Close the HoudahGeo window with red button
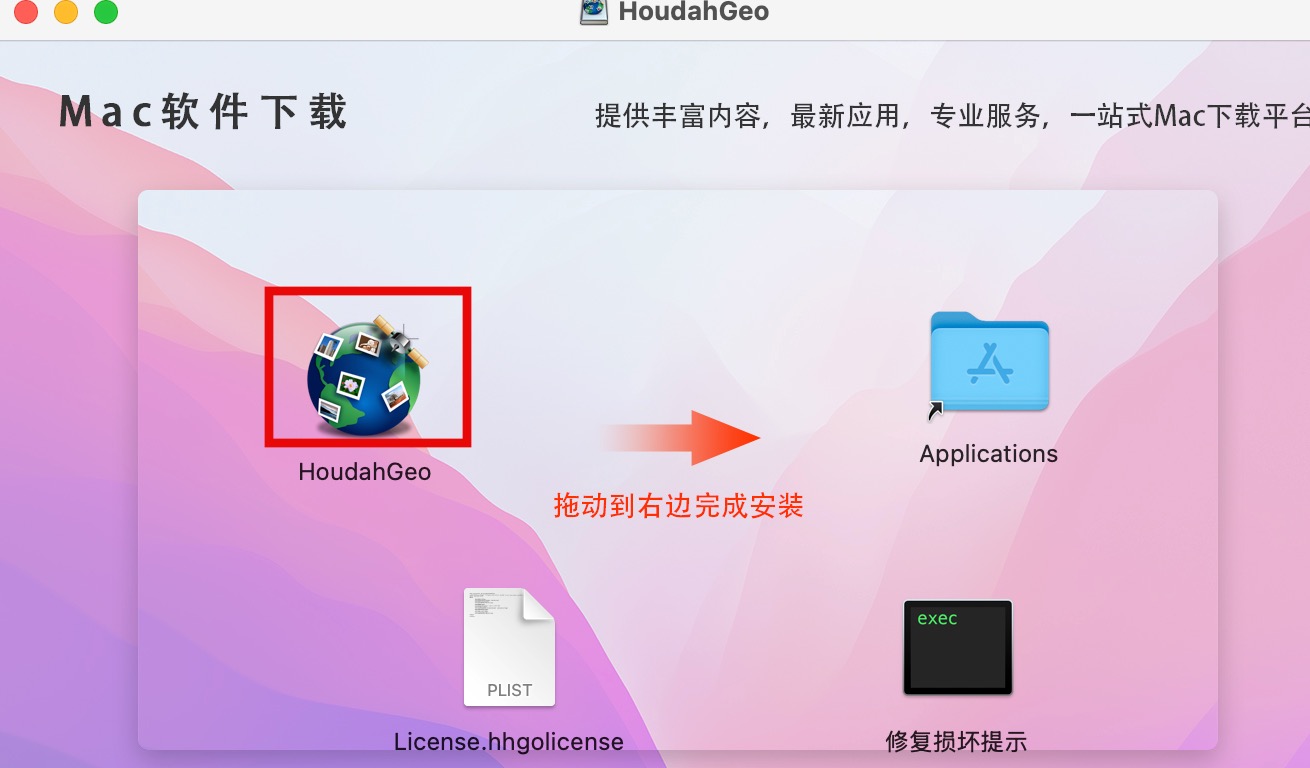The height and width of the screenshot is (768, 1310). (x=25, y=12)
